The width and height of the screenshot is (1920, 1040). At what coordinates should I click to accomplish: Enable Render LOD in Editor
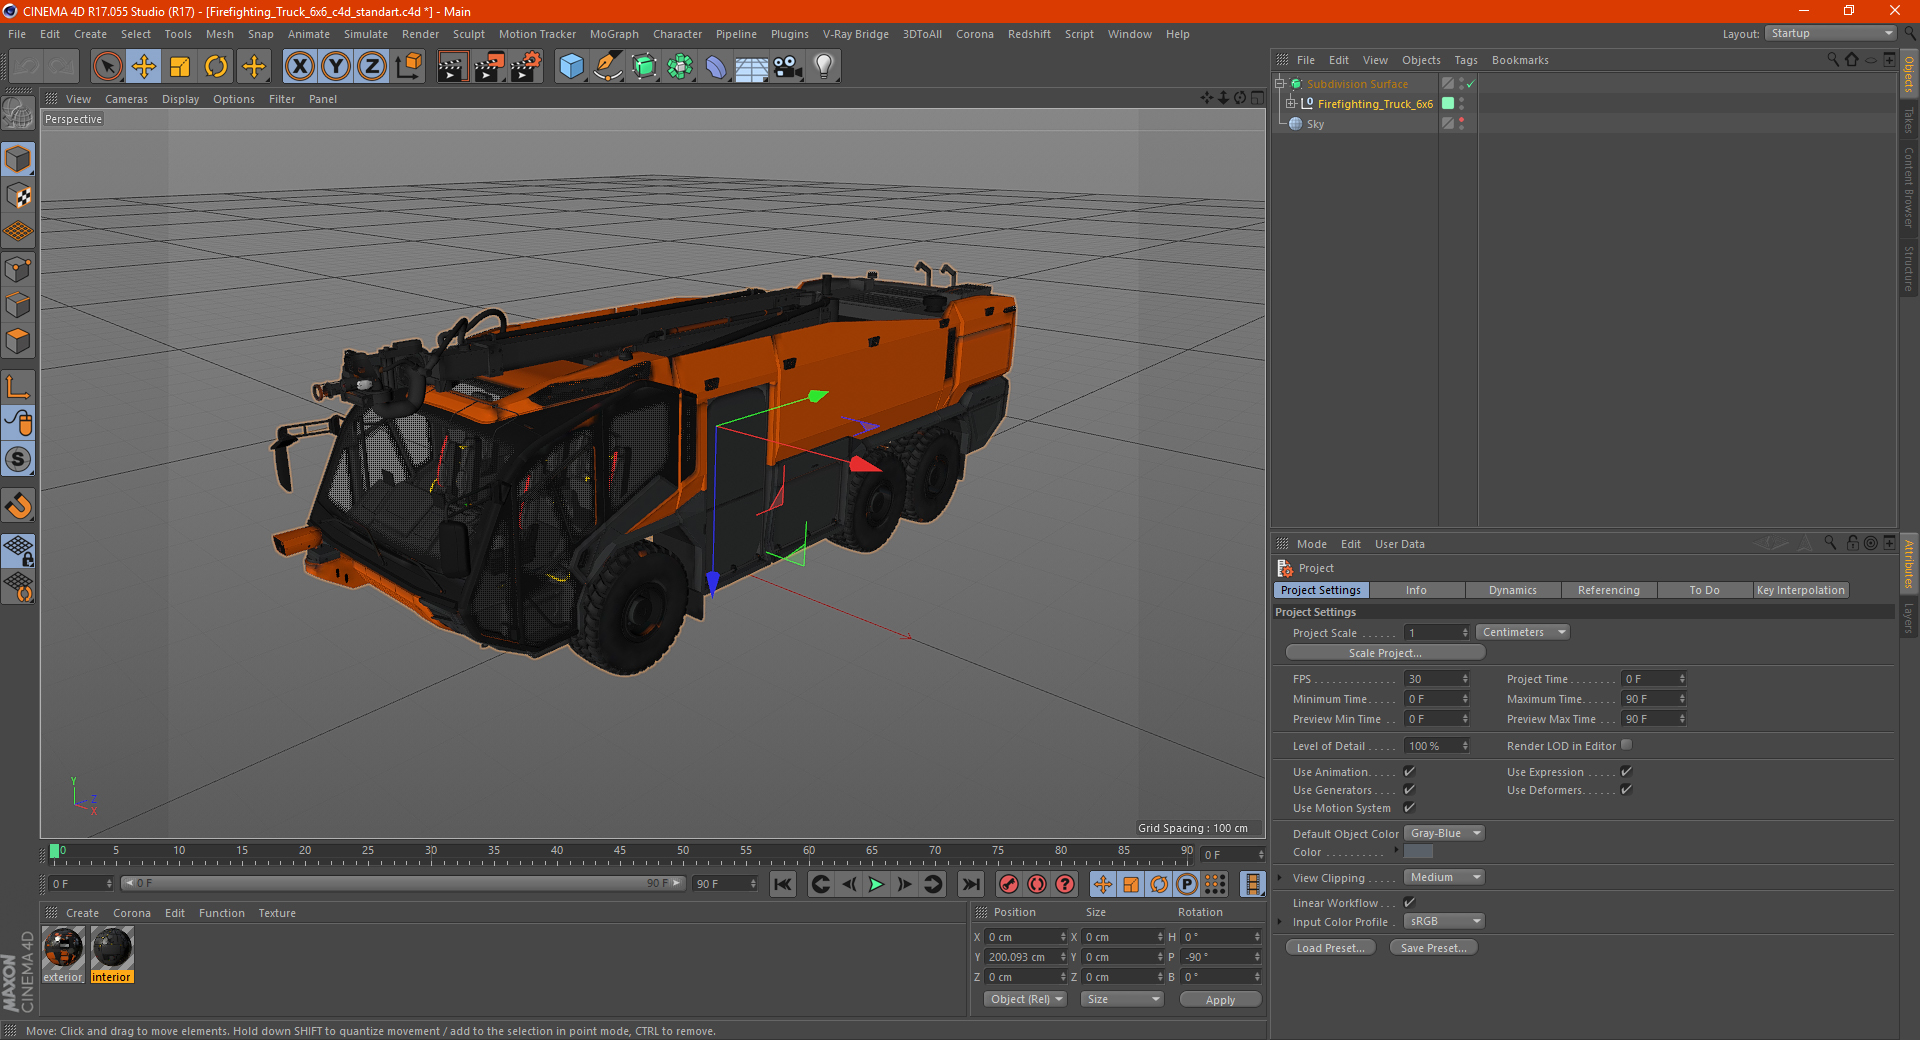1626,745
